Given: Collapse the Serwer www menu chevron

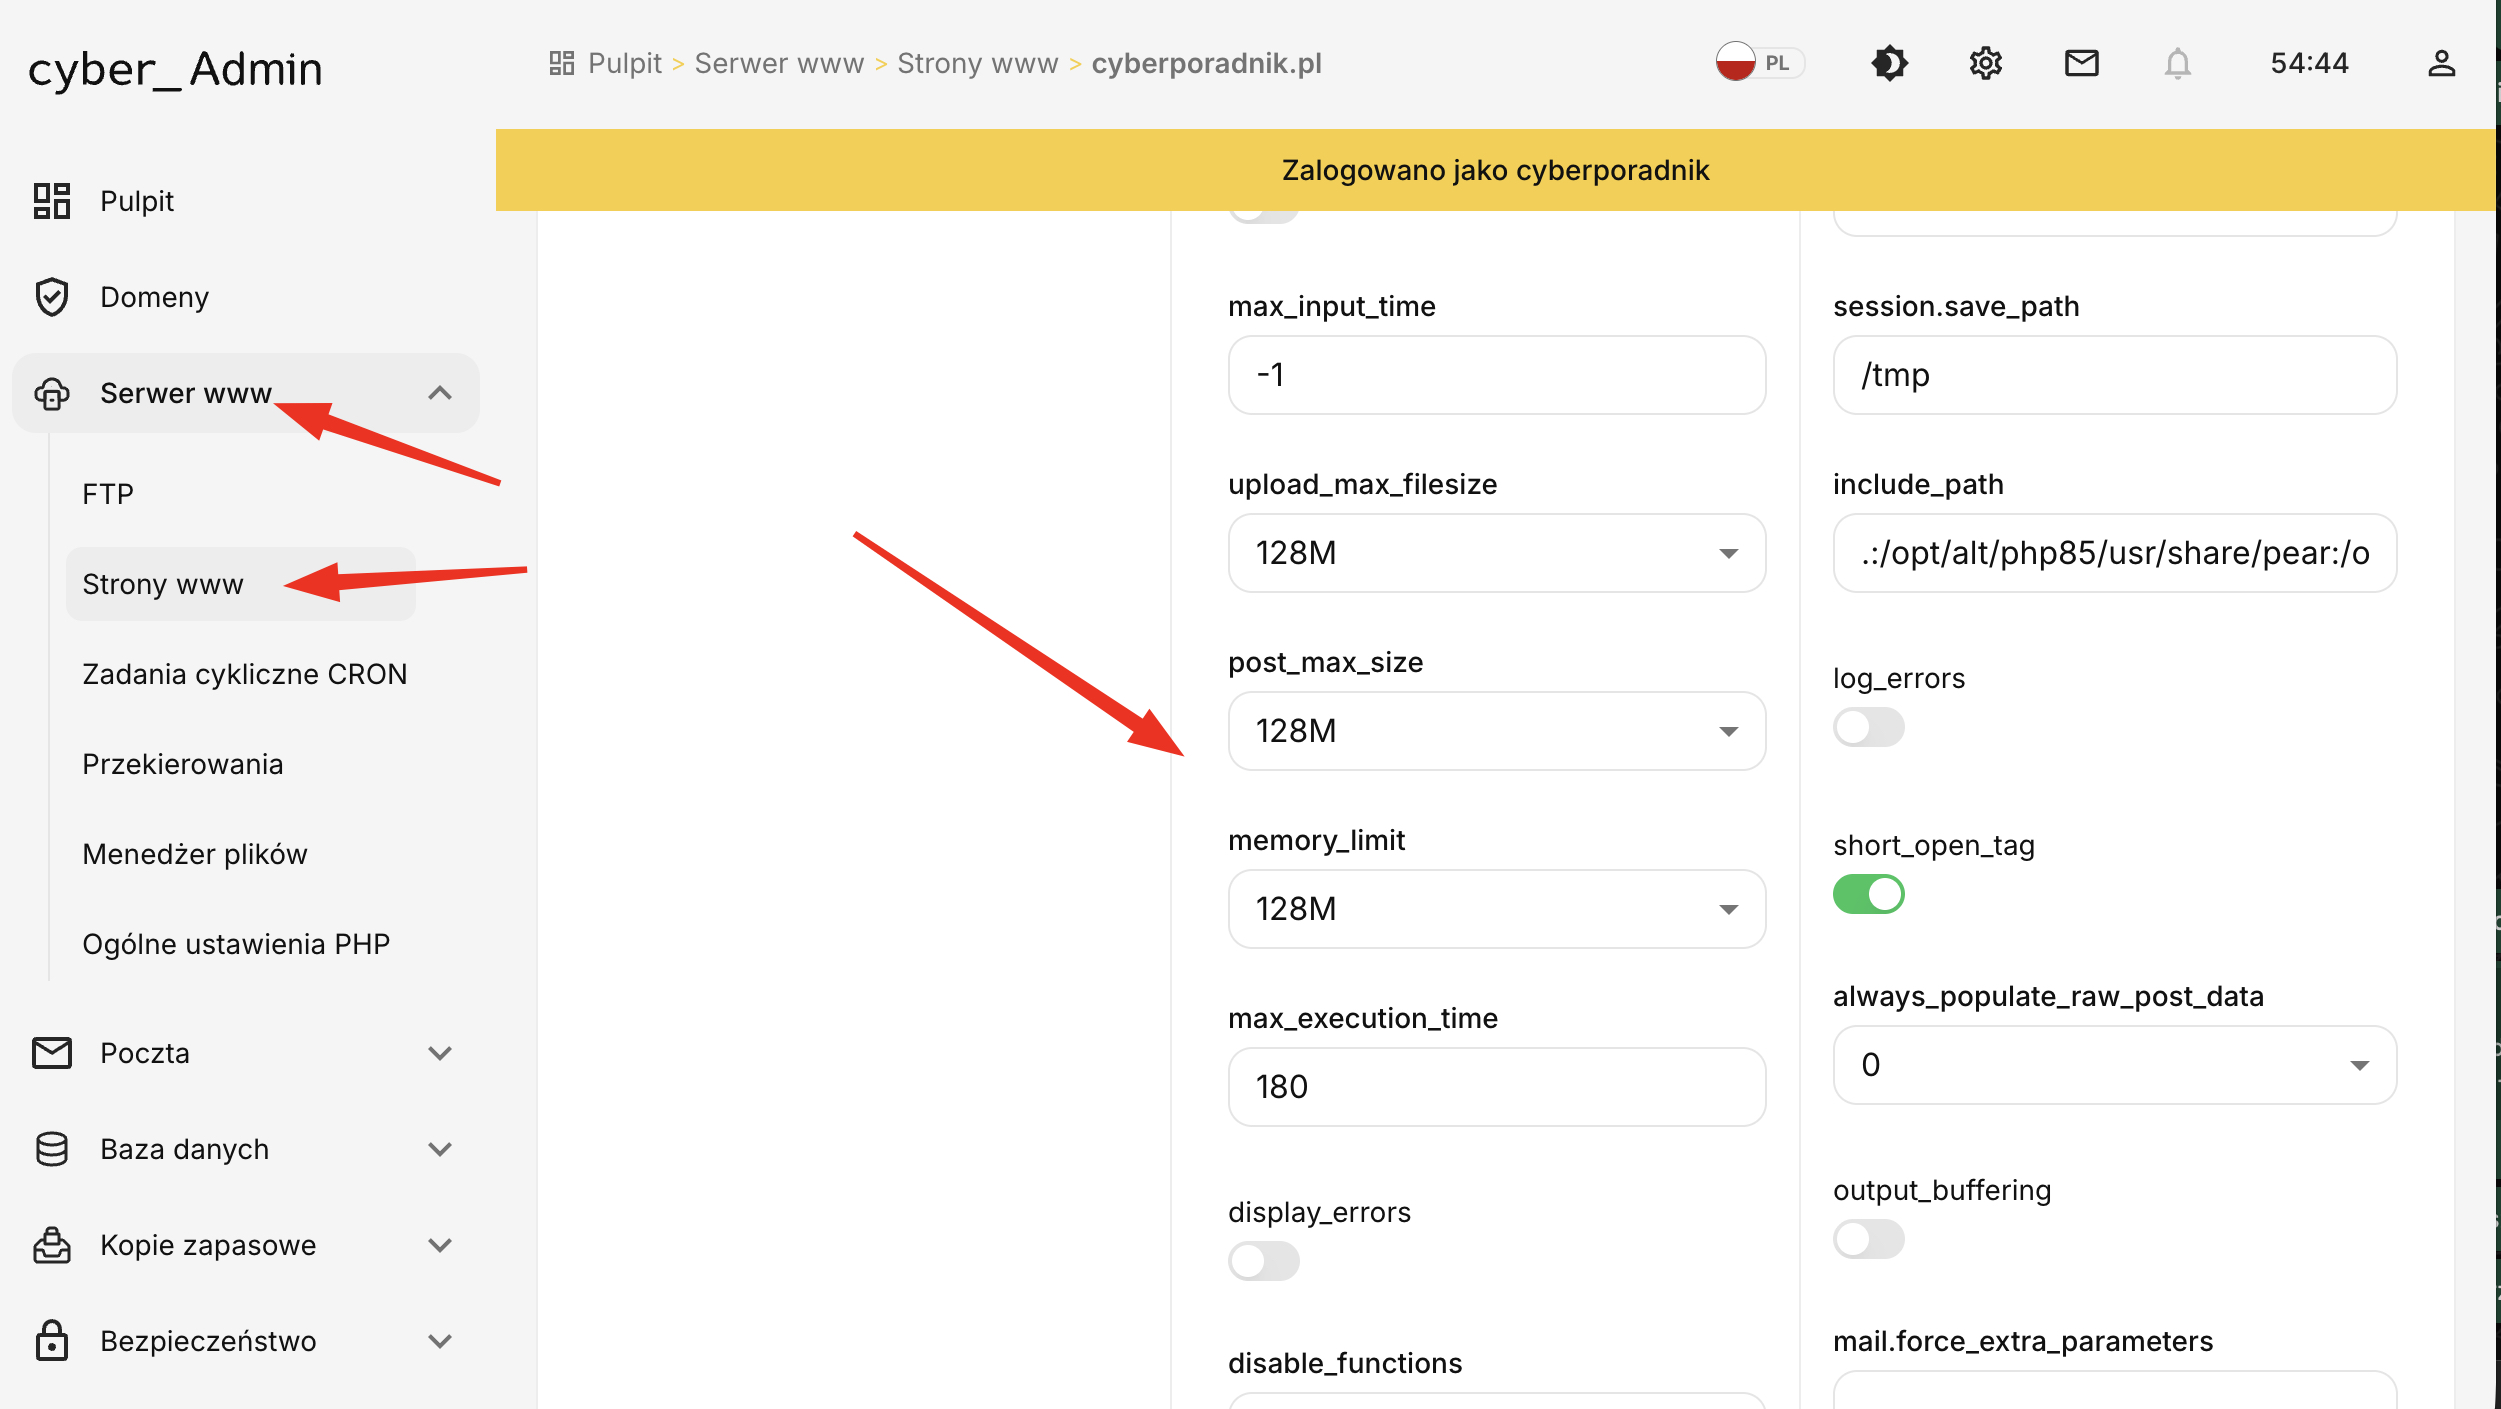Looking at the screenshot, I should coord(440,393).
